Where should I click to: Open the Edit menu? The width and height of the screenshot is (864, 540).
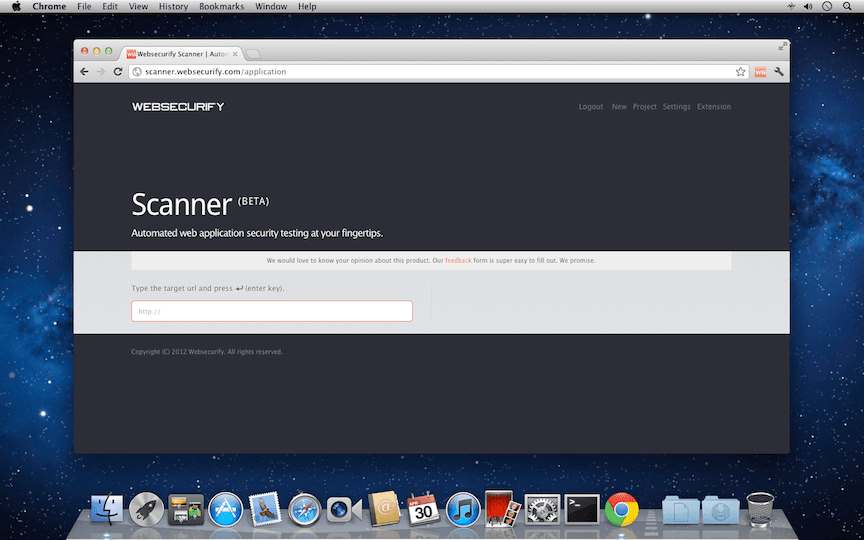click(x=110, y=7)
